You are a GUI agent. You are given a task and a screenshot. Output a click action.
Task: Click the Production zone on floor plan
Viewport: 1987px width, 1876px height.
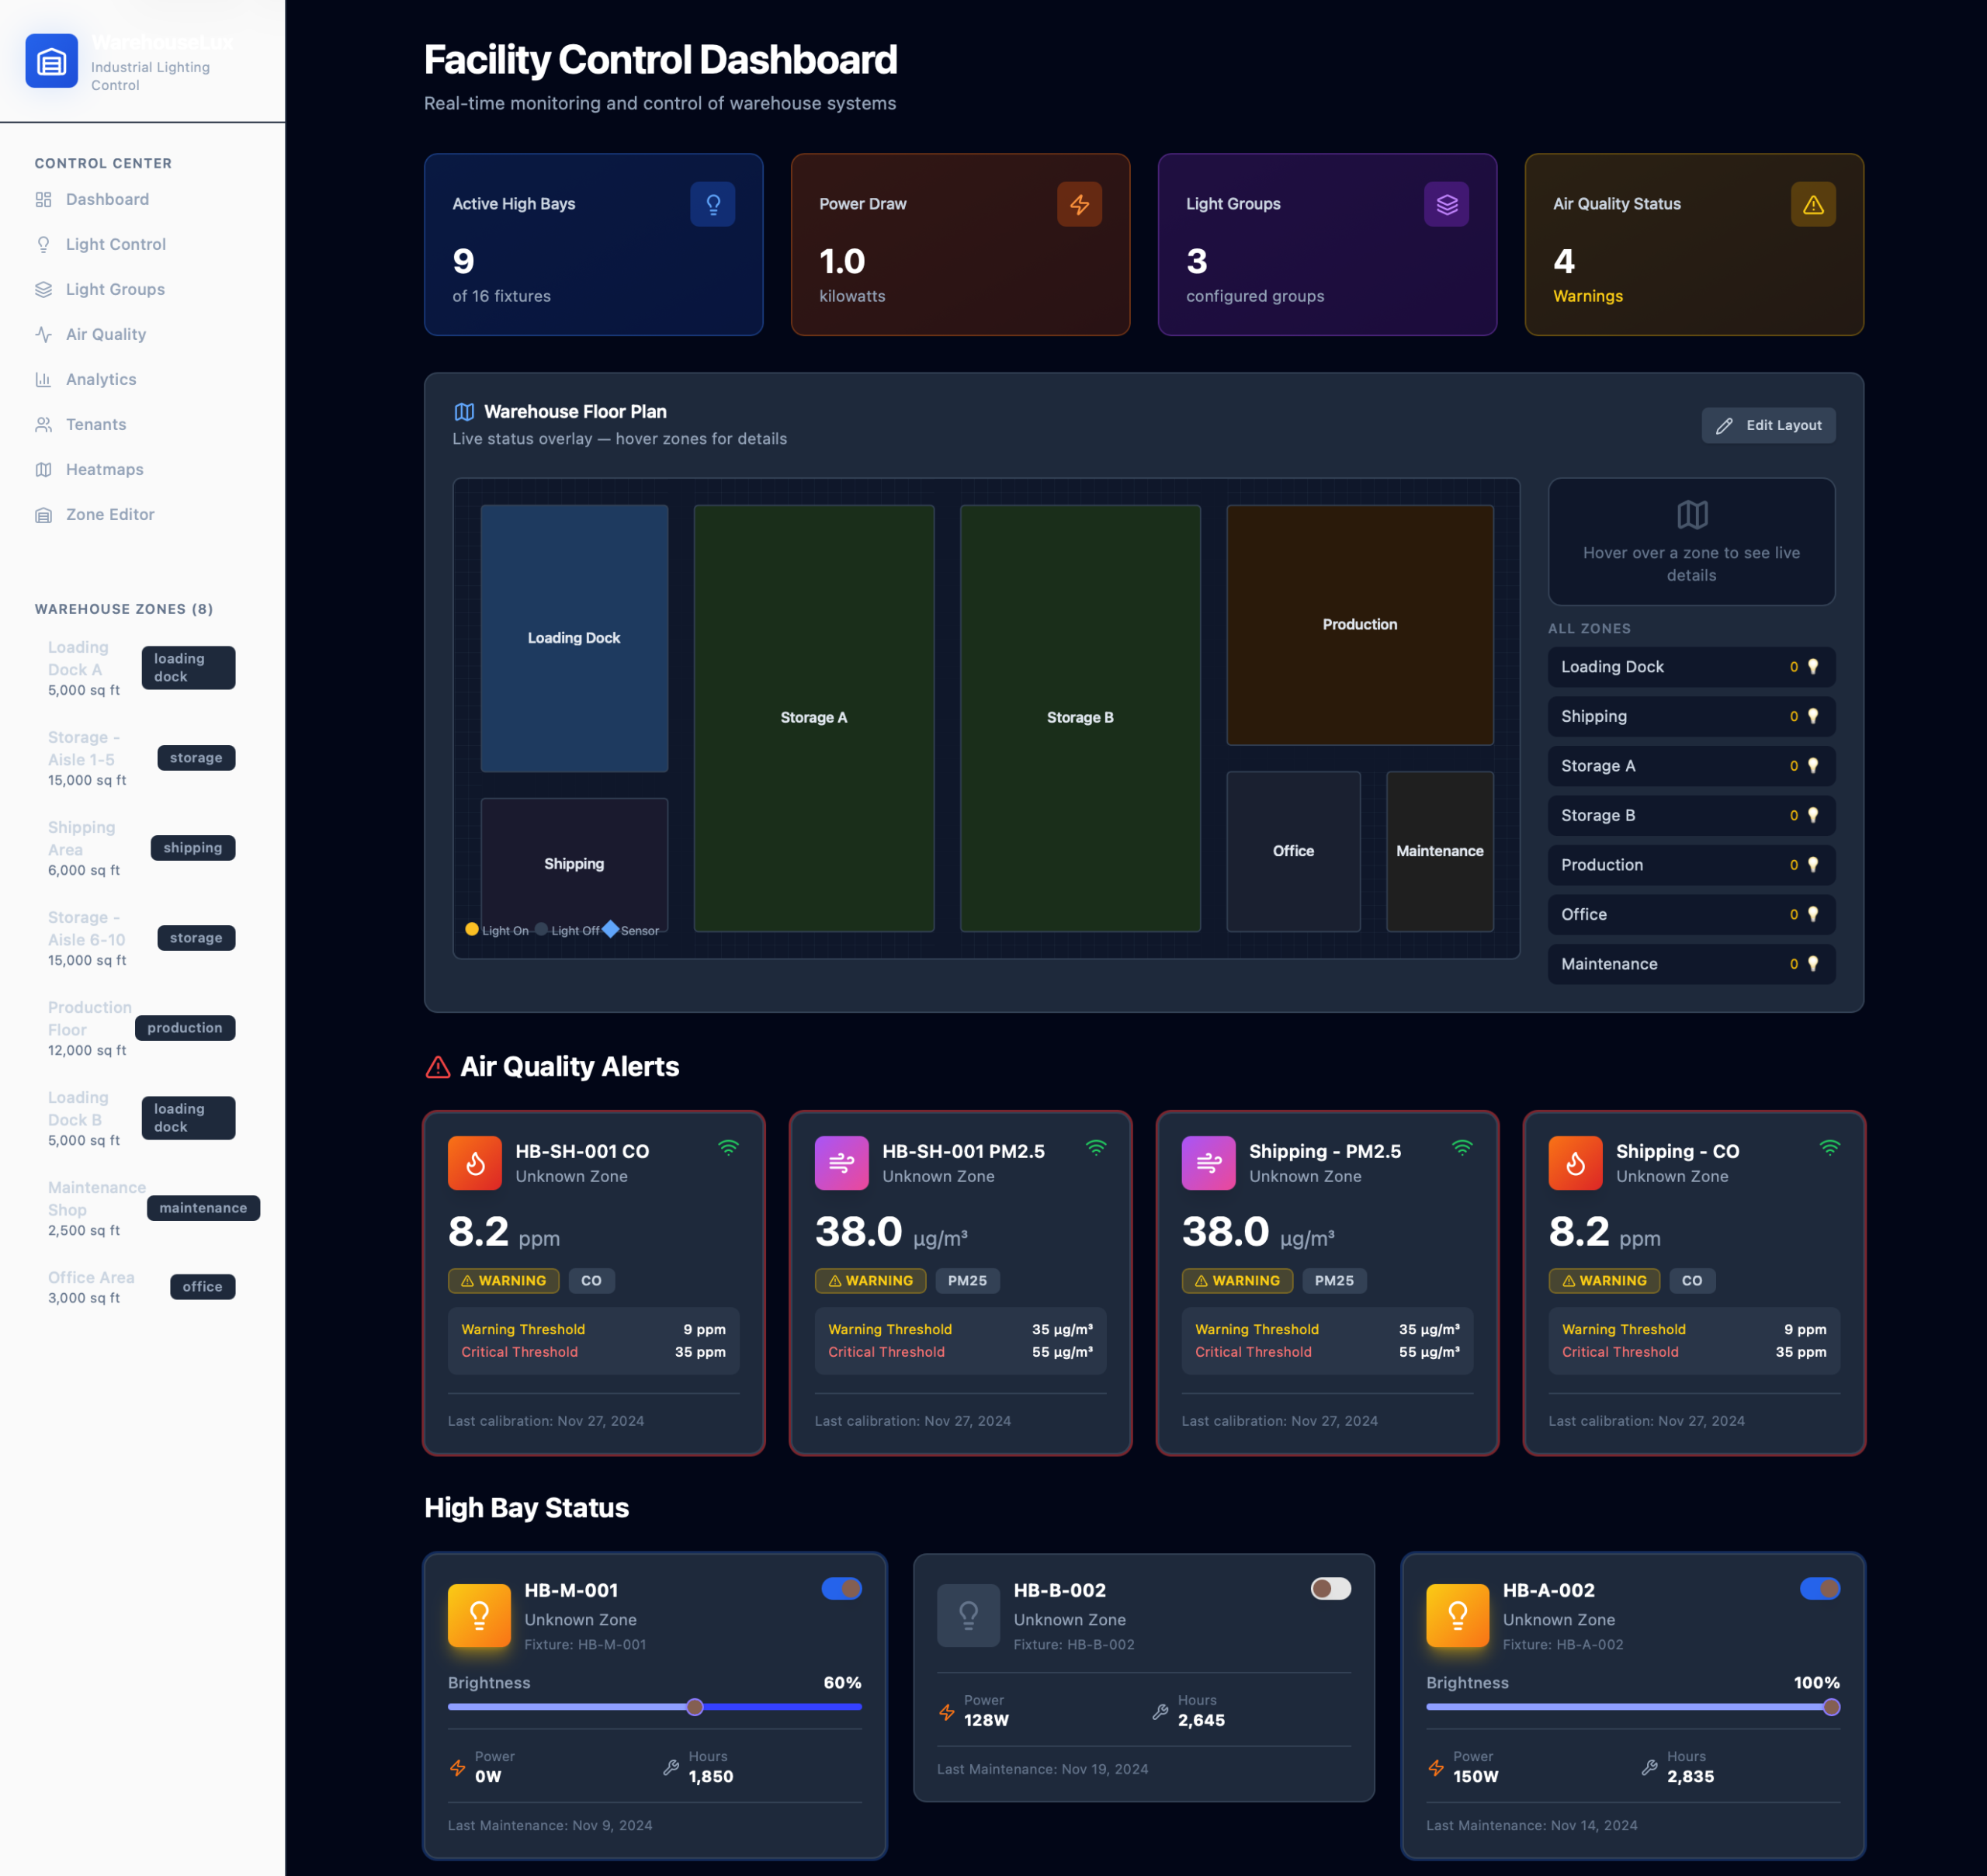pos(1360,625)
